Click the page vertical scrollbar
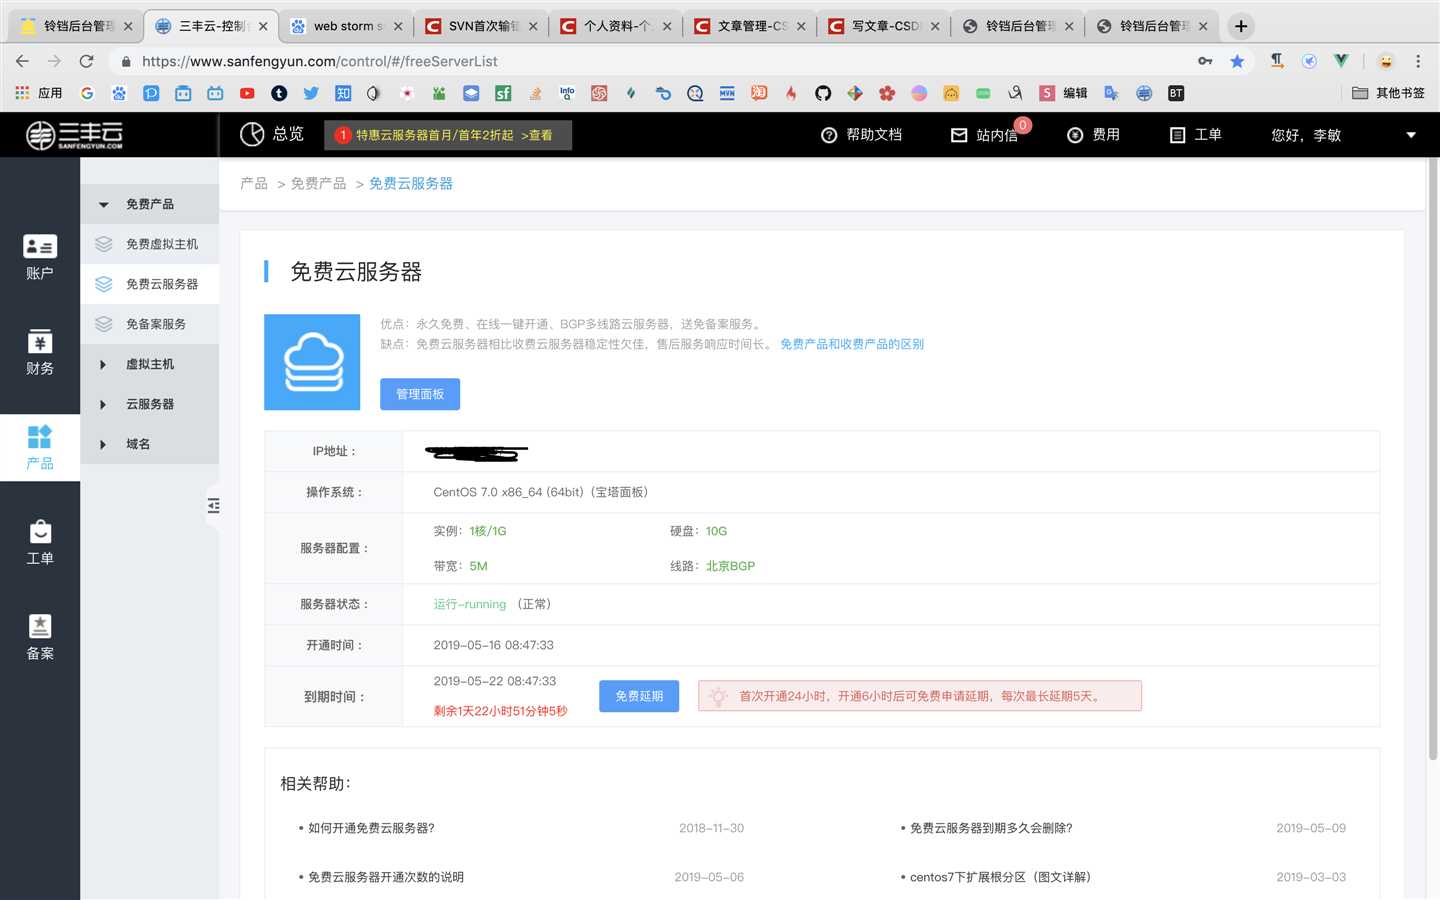1440x900 pixels. [x=1432, y=460]
